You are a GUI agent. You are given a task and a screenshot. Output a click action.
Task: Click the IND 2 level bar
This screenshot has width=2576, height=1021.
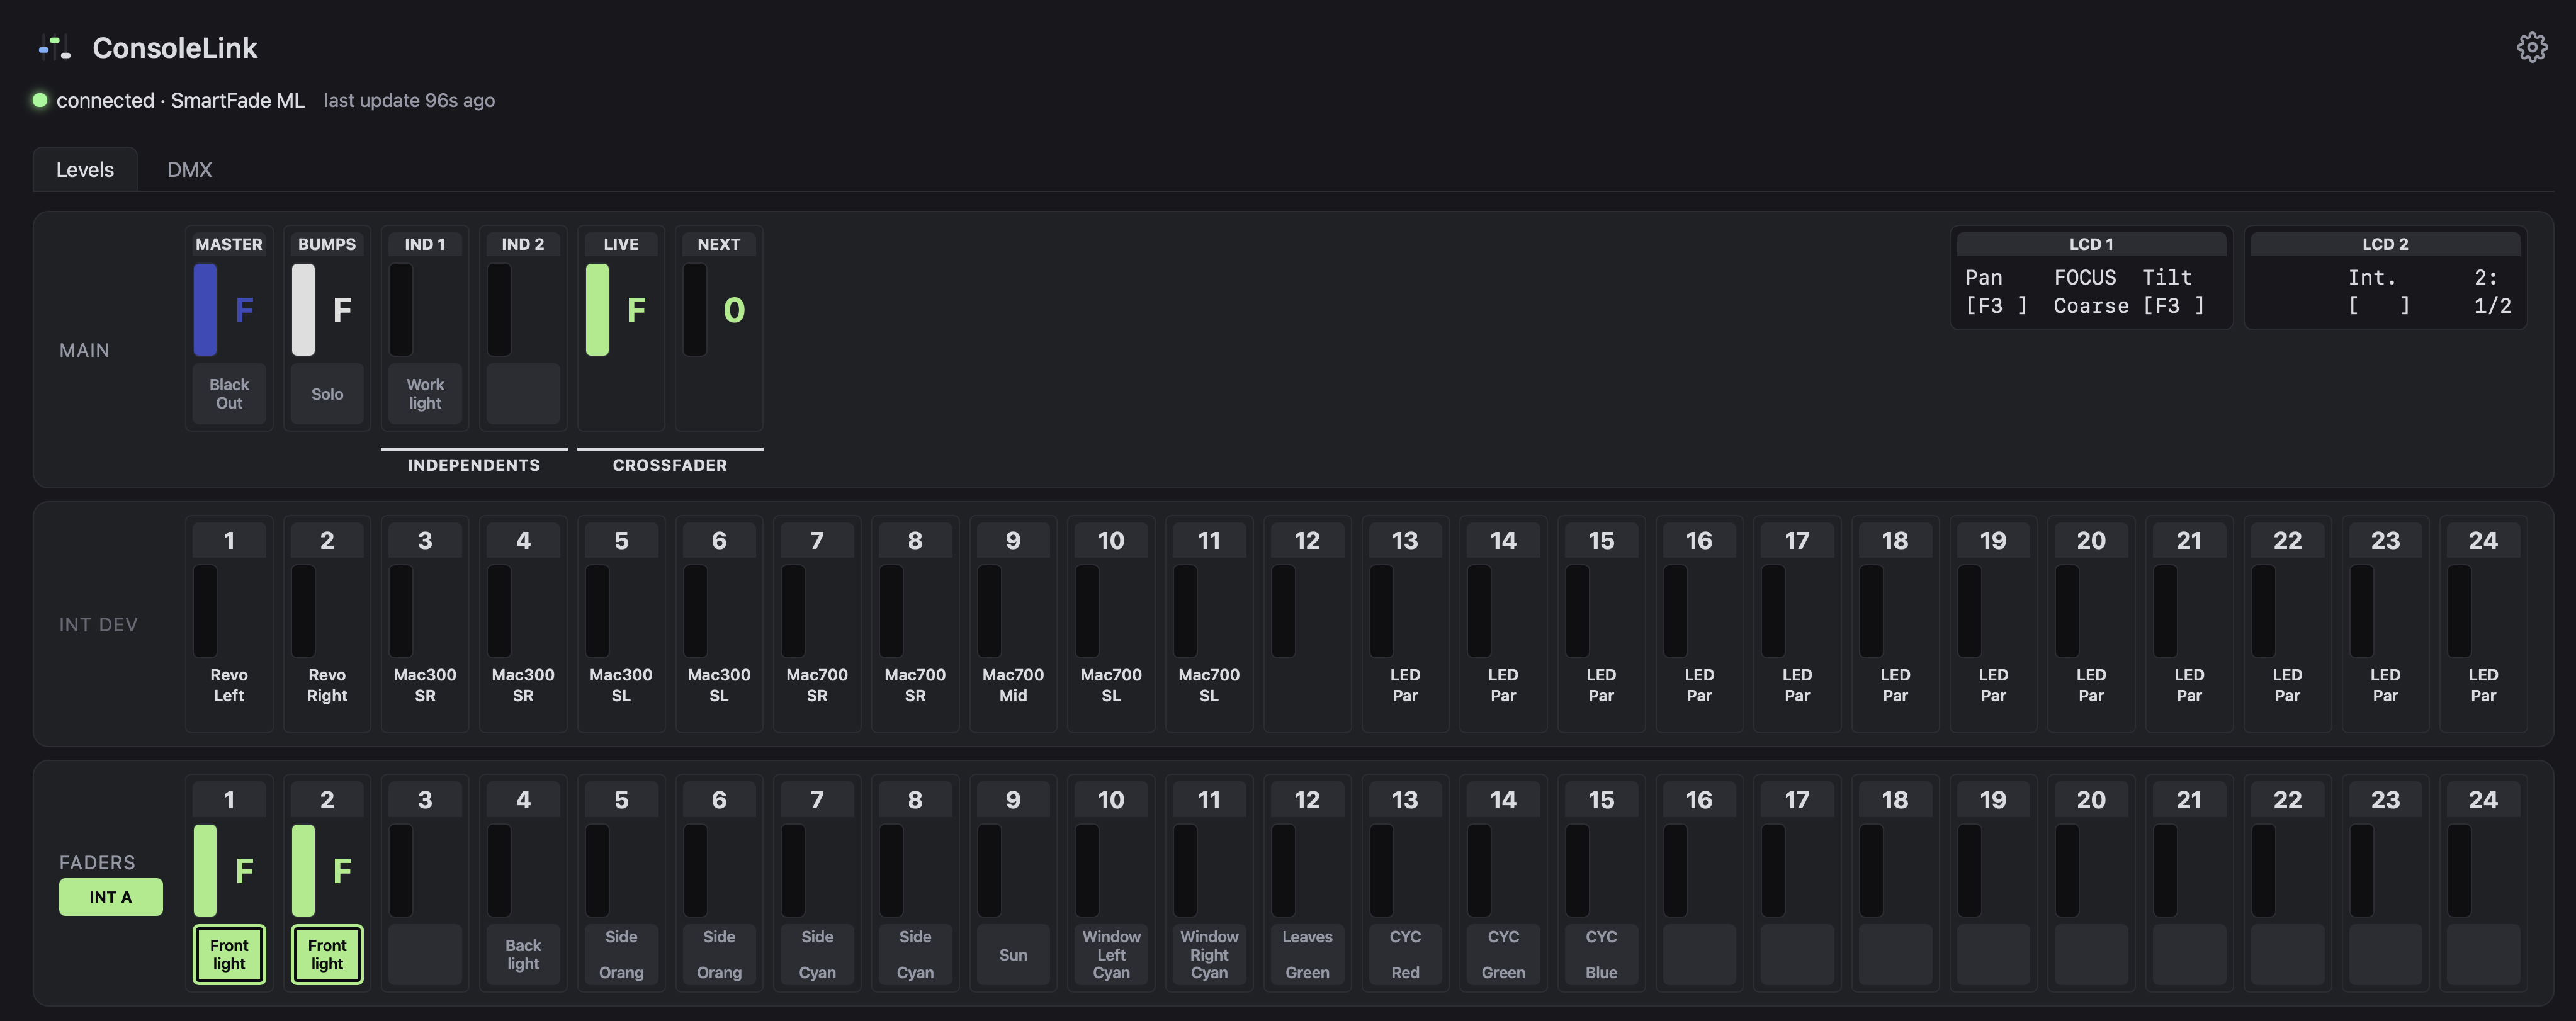coord(499,309)
